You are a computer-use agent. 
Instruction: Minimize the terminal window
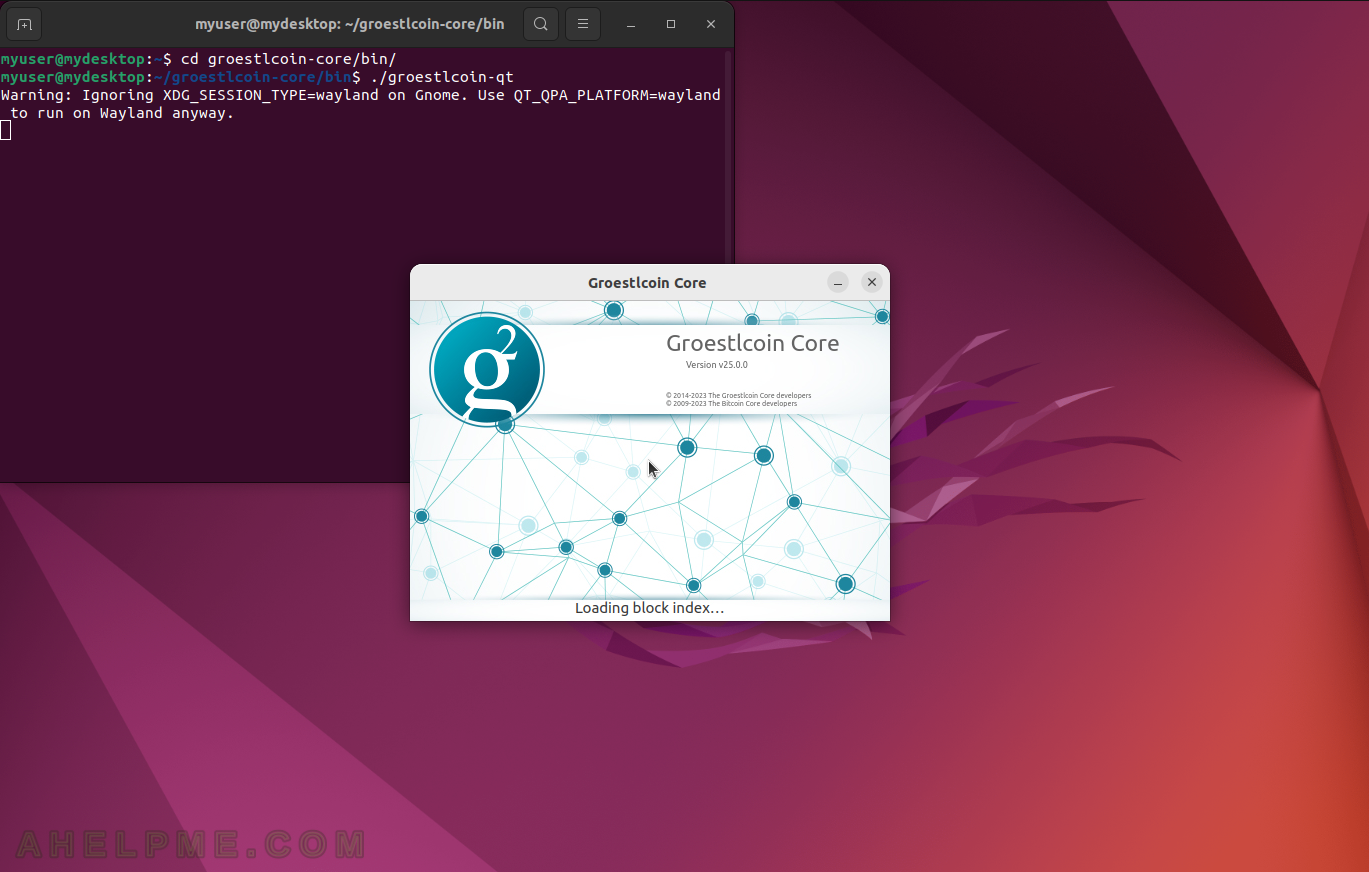(x=631, y=24)
